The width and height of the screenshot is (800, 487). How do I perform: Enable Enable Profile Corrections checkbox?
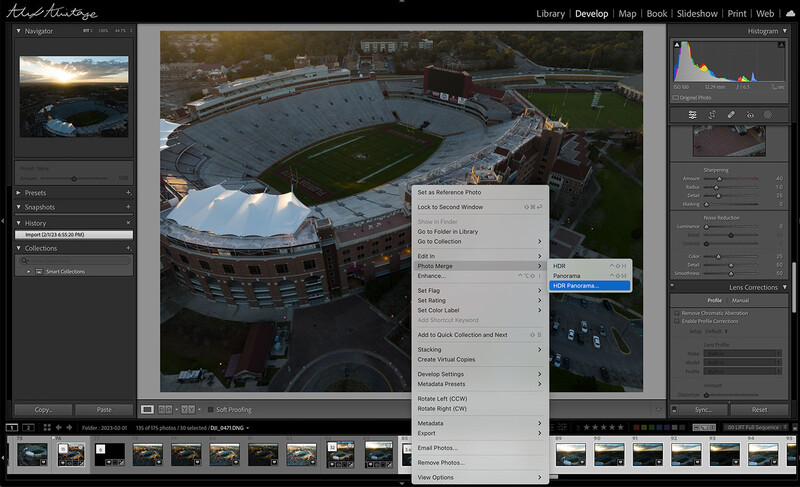pyautogui.click(x=677, y=321)
